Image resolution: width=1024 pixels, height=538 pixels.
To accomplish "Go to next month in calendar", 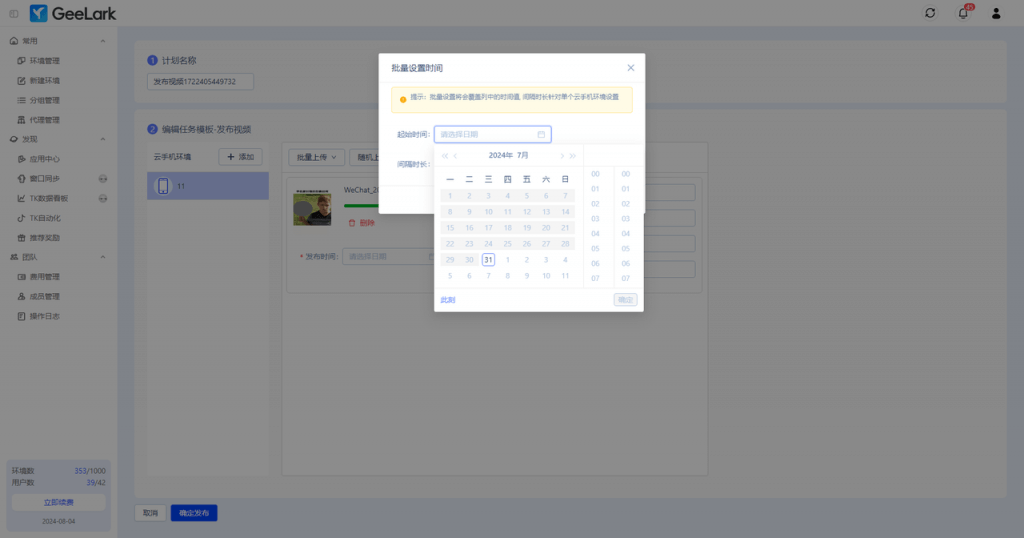I will coord(562,156).
